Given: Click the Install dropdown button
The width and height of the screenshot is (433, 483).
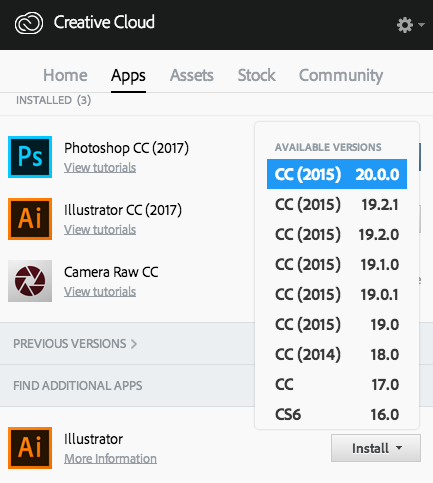Looking at the screenshot, I should pyautogui.click(x=376, y=448).
